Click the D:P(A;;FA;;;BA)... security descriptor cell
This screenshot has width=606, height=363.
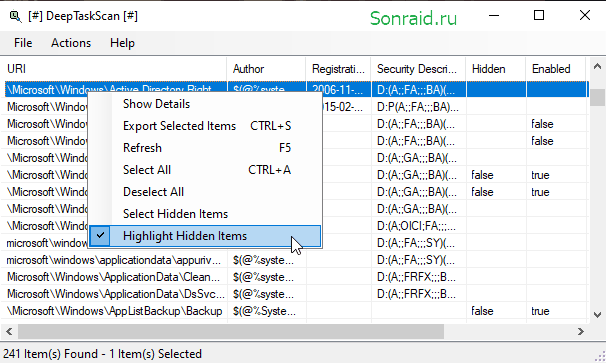click(418, 107)
